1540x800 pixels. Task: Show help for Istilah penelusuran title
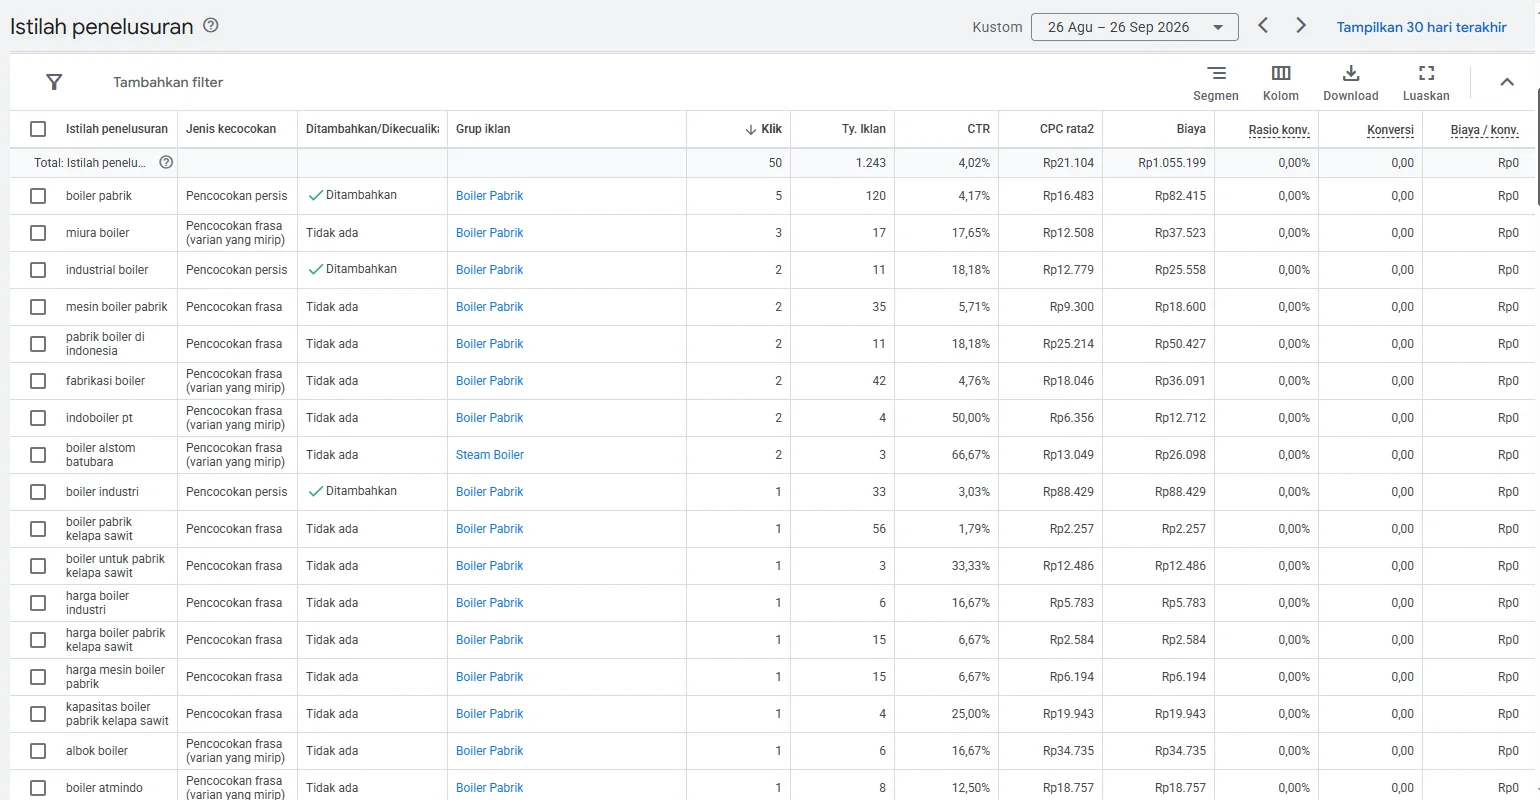pyautogui.click(x=211, y=26)
